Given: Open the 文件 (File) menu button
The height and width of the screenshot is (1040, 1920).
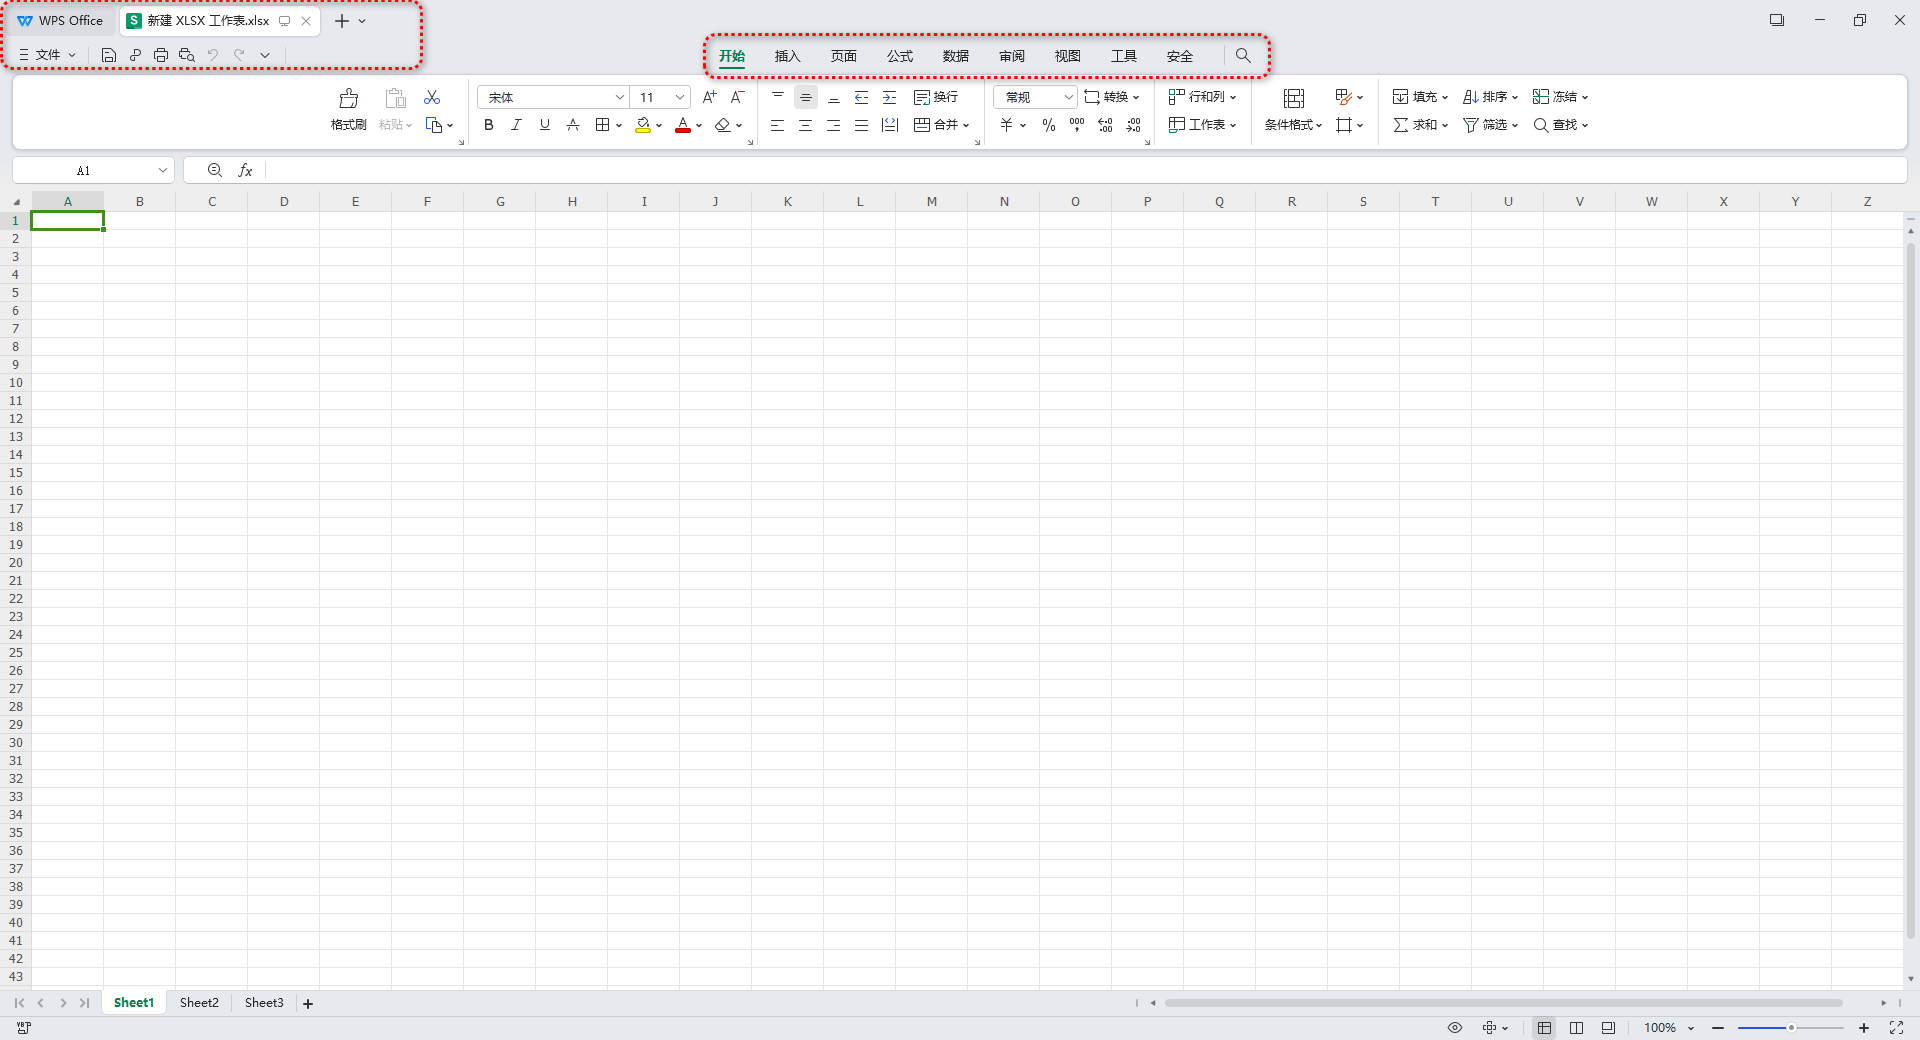Looking at the screenshot, I should coord(48,55).
